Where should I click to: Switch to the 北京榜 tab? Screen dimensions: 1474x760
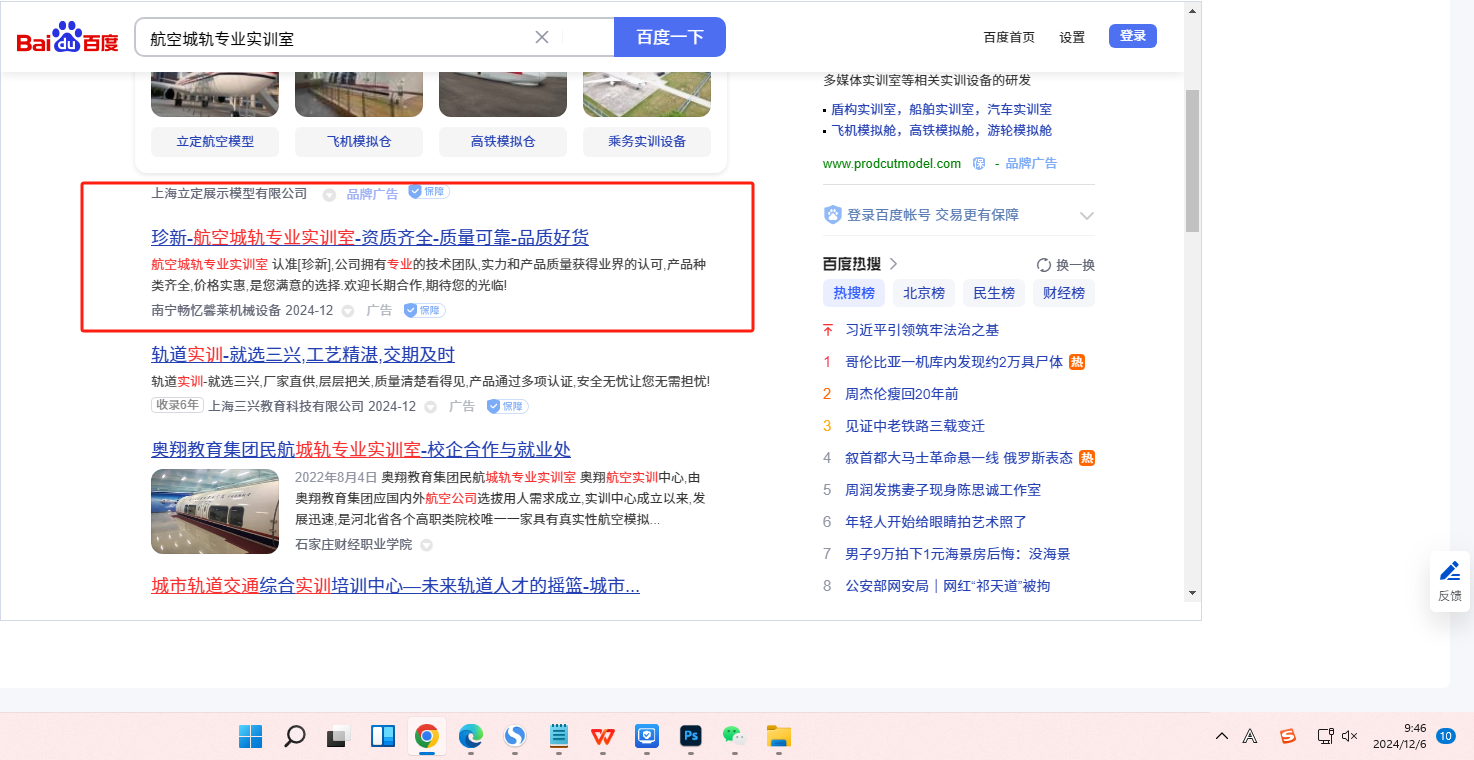923,293
